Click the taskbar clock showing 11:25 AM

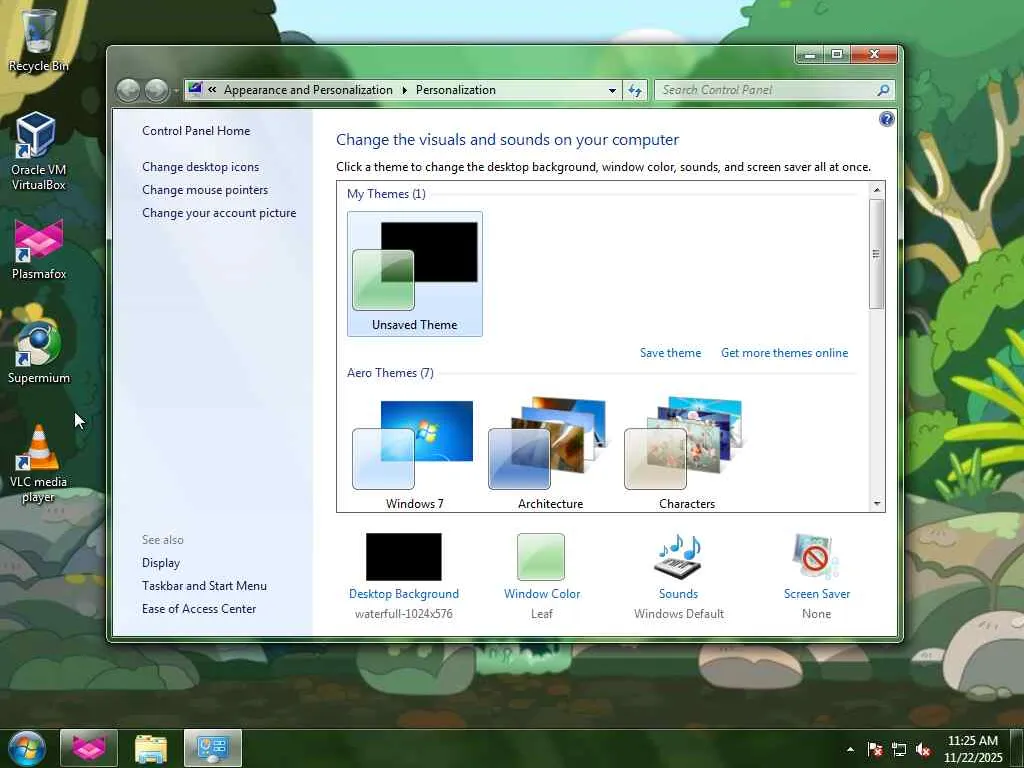[972, 749]
